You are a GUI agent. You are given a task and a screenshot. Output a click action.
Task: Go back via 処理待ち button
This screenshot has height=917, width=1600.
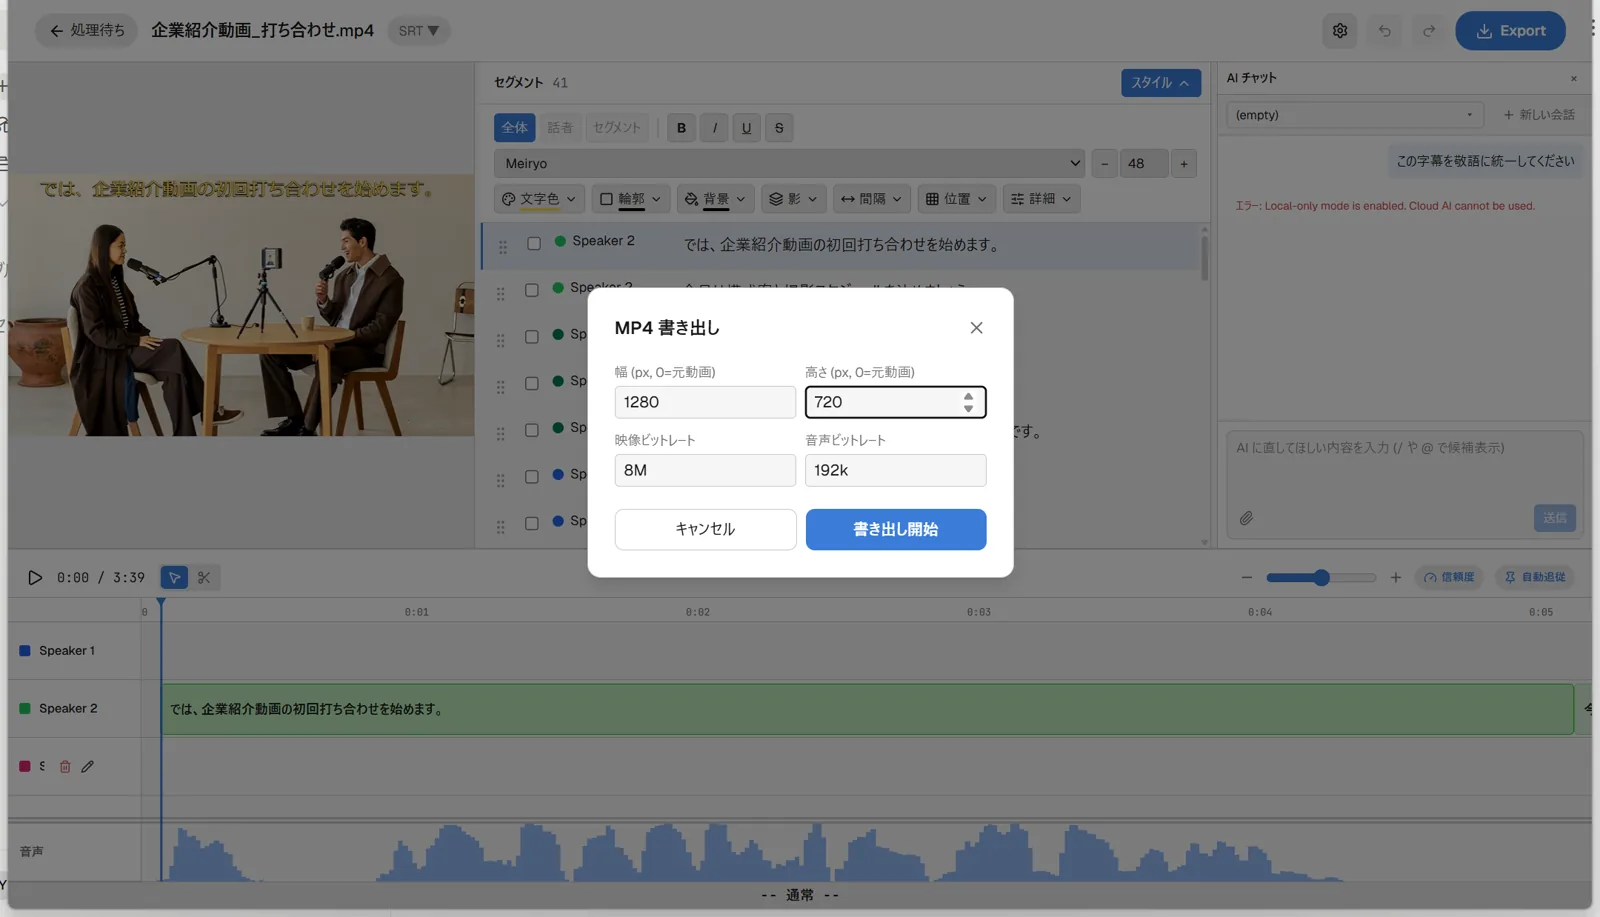click(87, 31)
